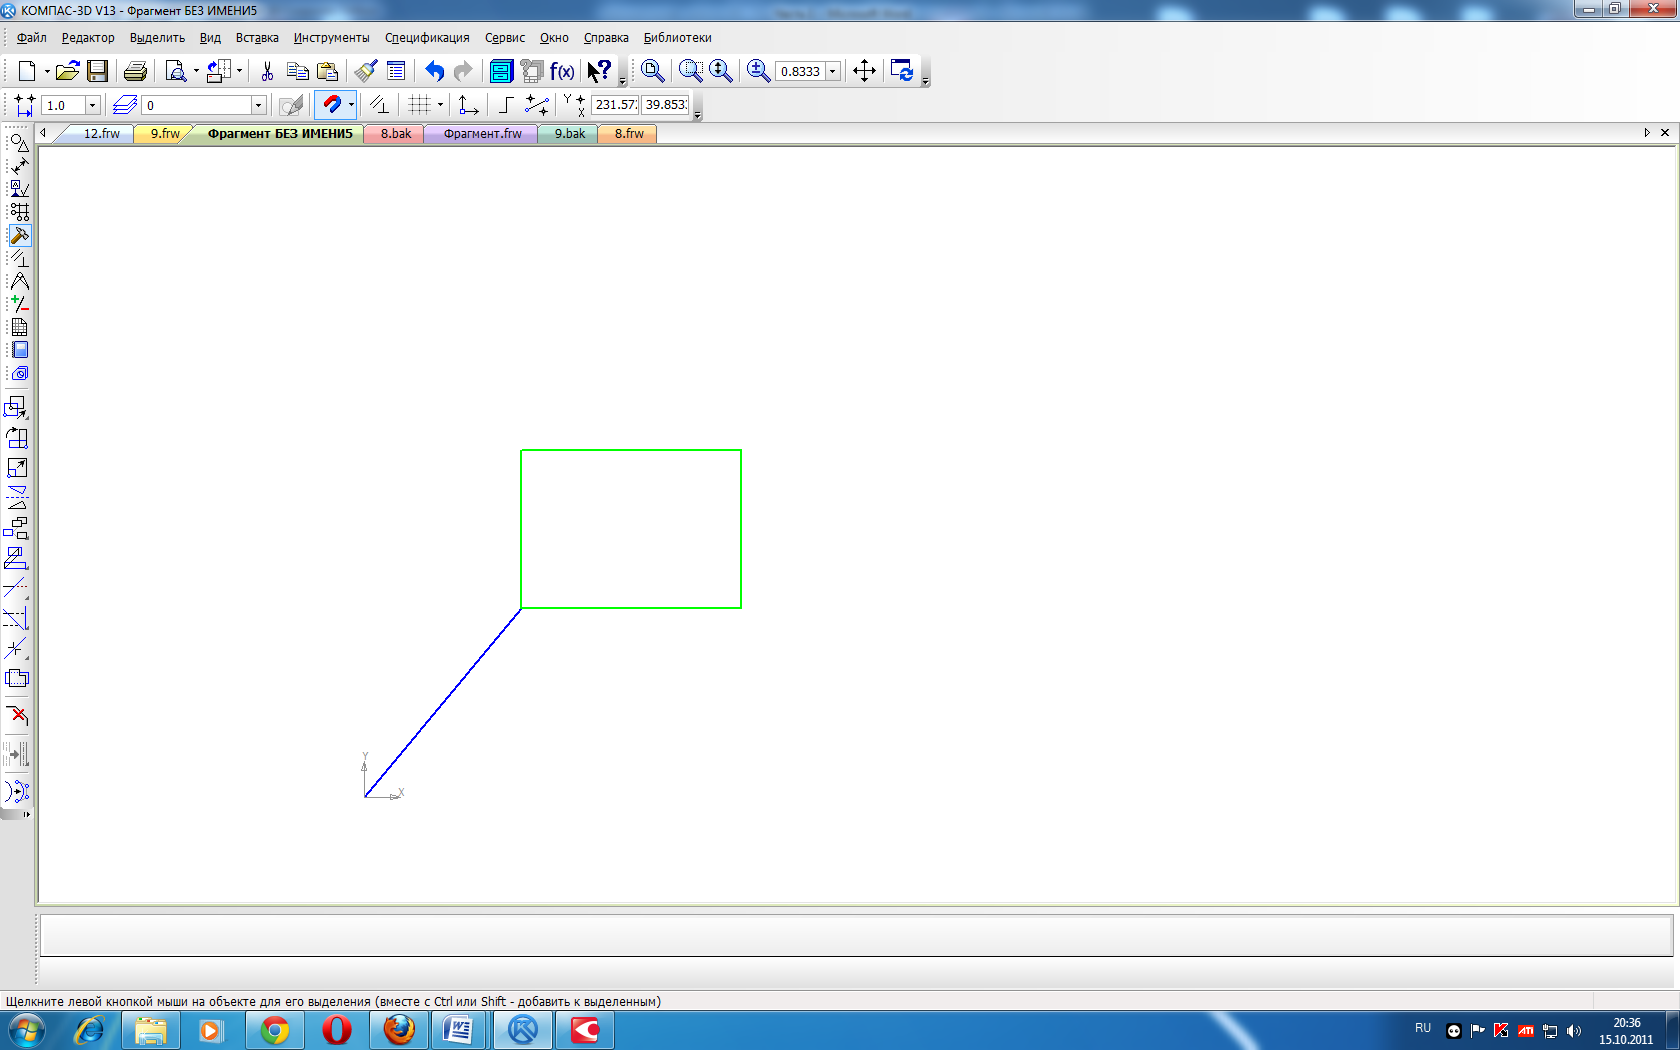Switch to the 9.bak tab
The width and height of the screenshot is (1680, 1050).
click(570, 134)
